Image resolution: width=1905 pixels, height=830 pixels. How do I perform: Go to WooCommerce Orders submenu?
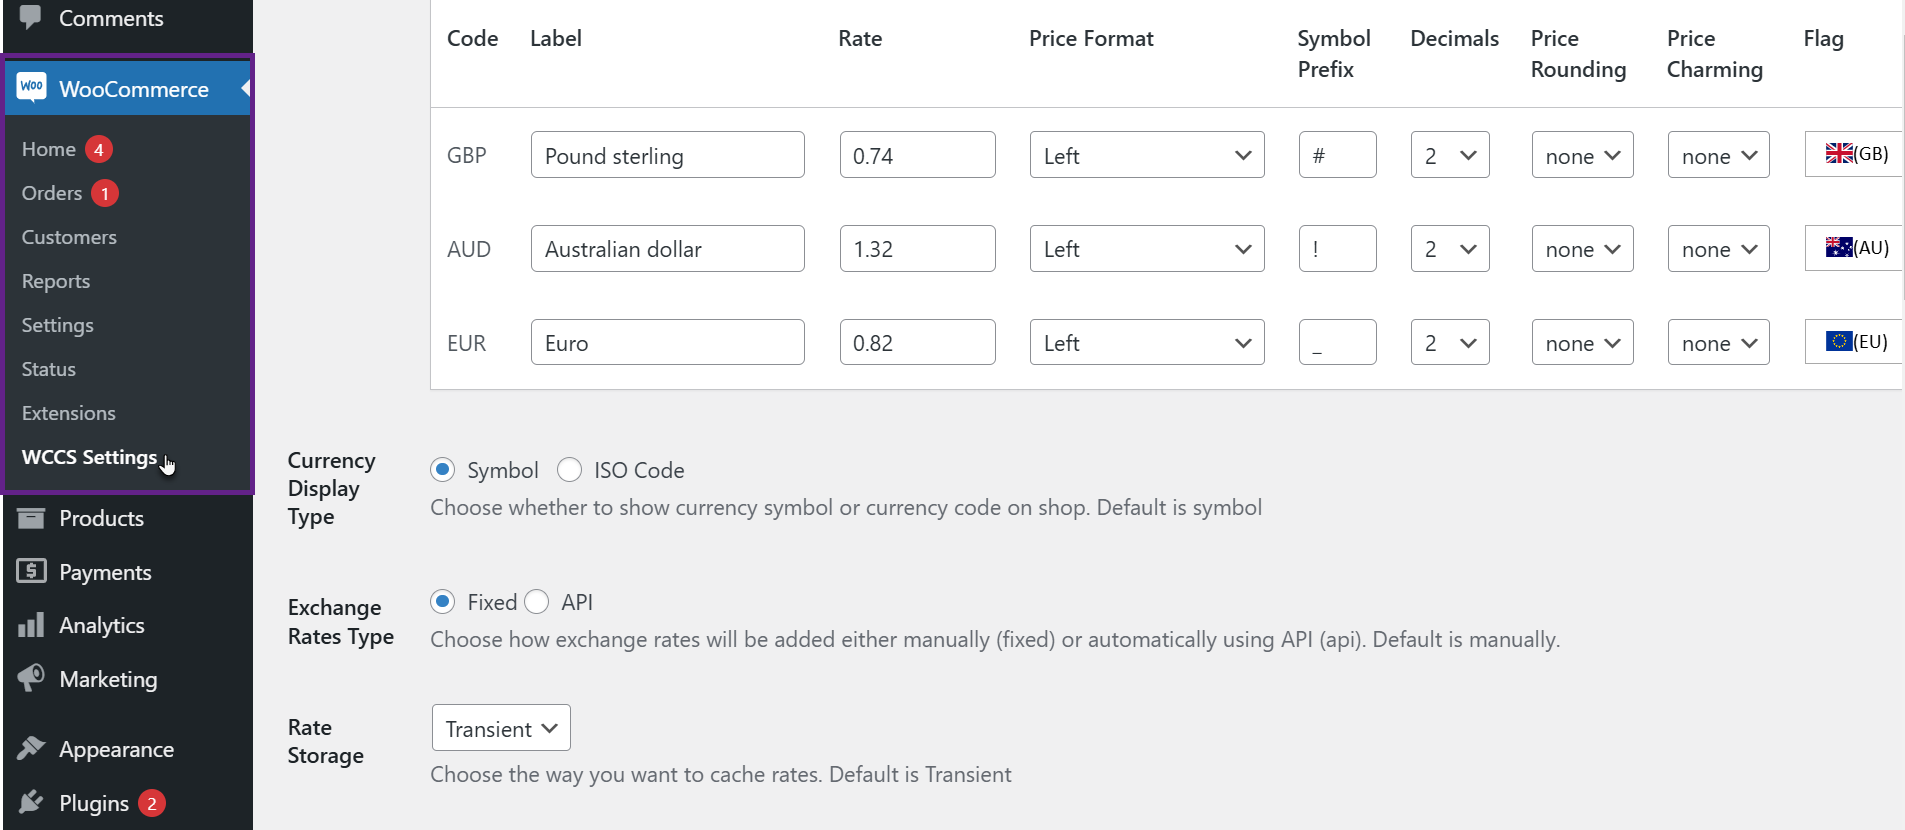[x=52, y=193]
